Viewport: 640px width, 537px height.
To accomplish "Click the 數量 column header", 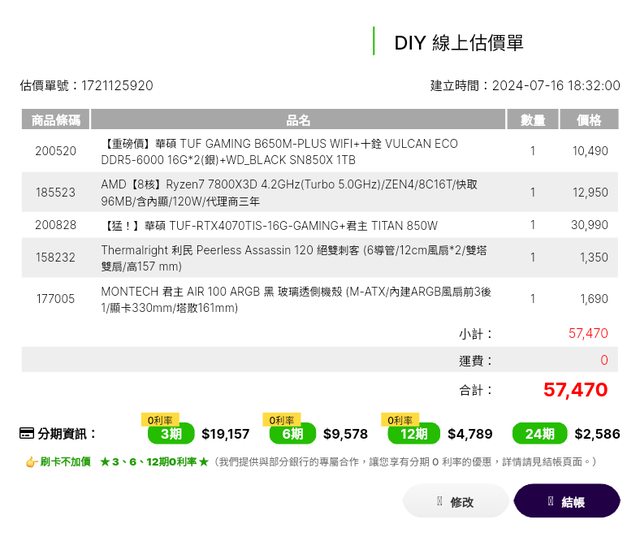I will 533,120.
